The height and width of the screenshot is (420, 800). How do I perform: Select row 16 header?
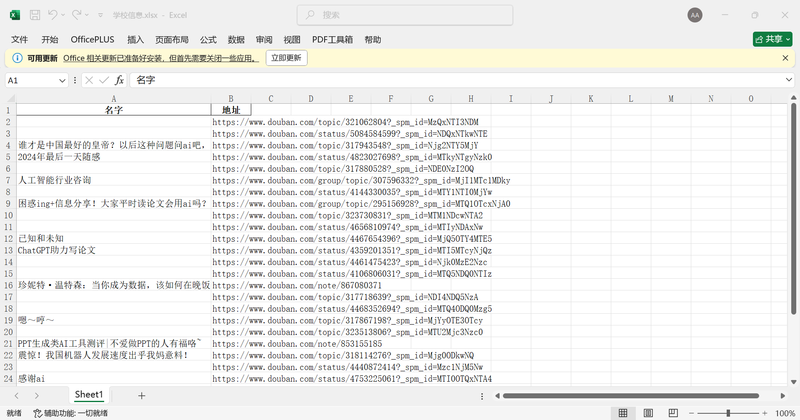(9, 285)
